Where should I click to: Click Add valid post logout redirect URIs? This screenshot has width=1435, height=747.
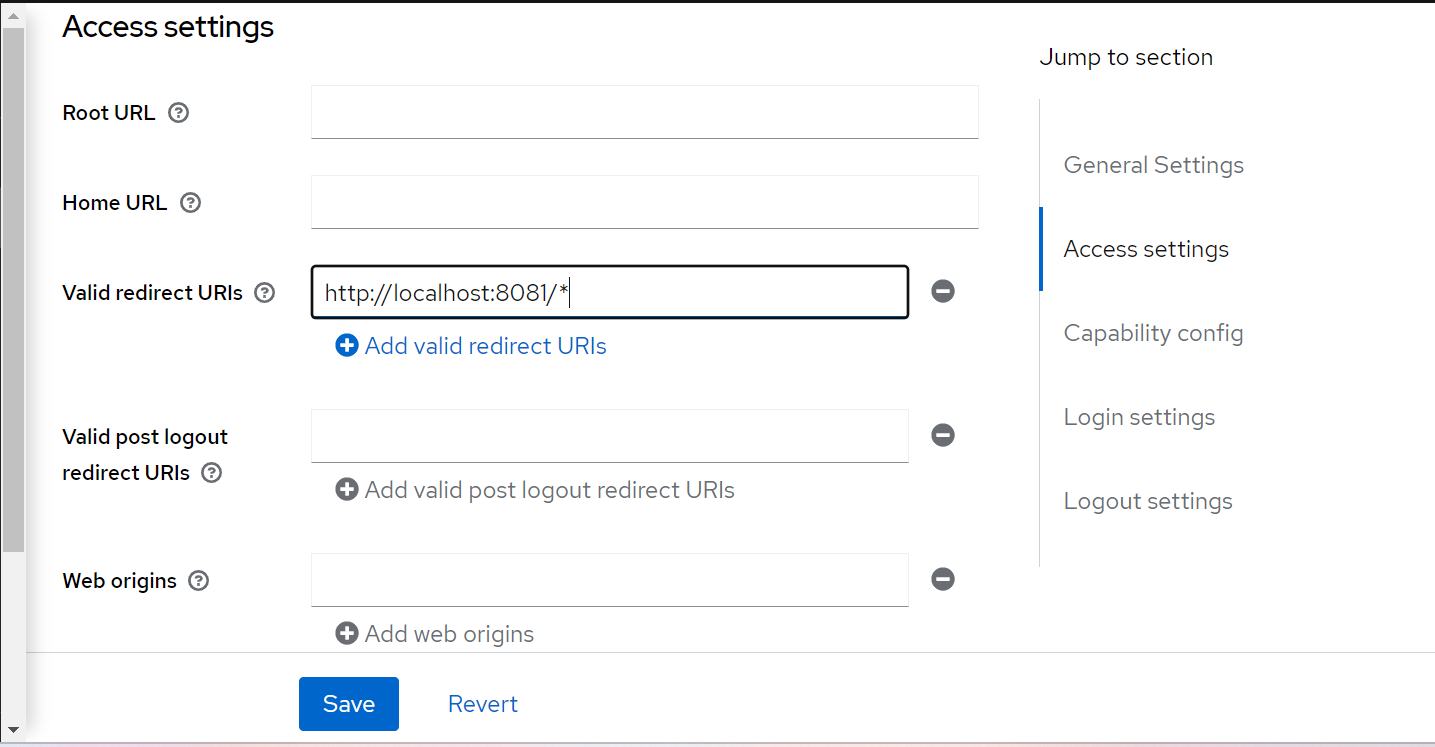535,490
